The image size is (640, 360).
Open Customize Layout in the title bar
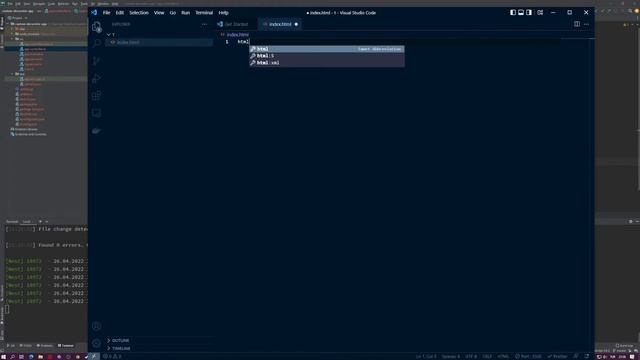(x=540, y=13)
